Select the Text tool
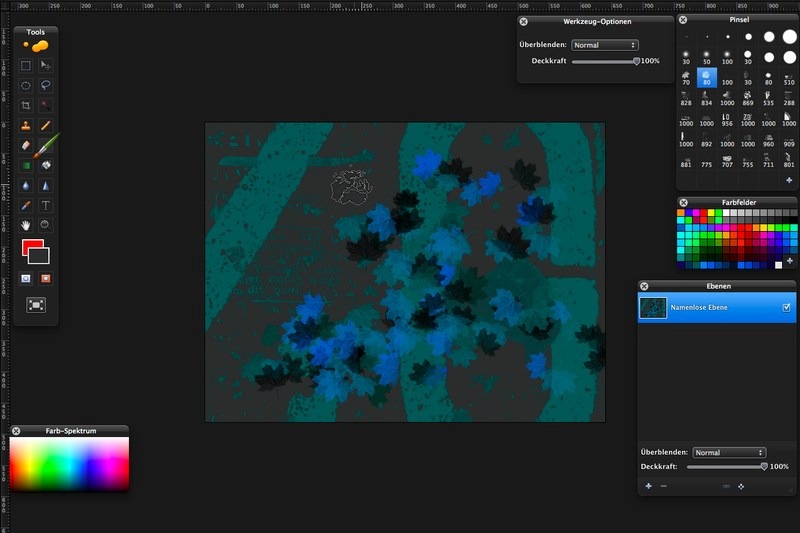 click(x=46, y=205)
